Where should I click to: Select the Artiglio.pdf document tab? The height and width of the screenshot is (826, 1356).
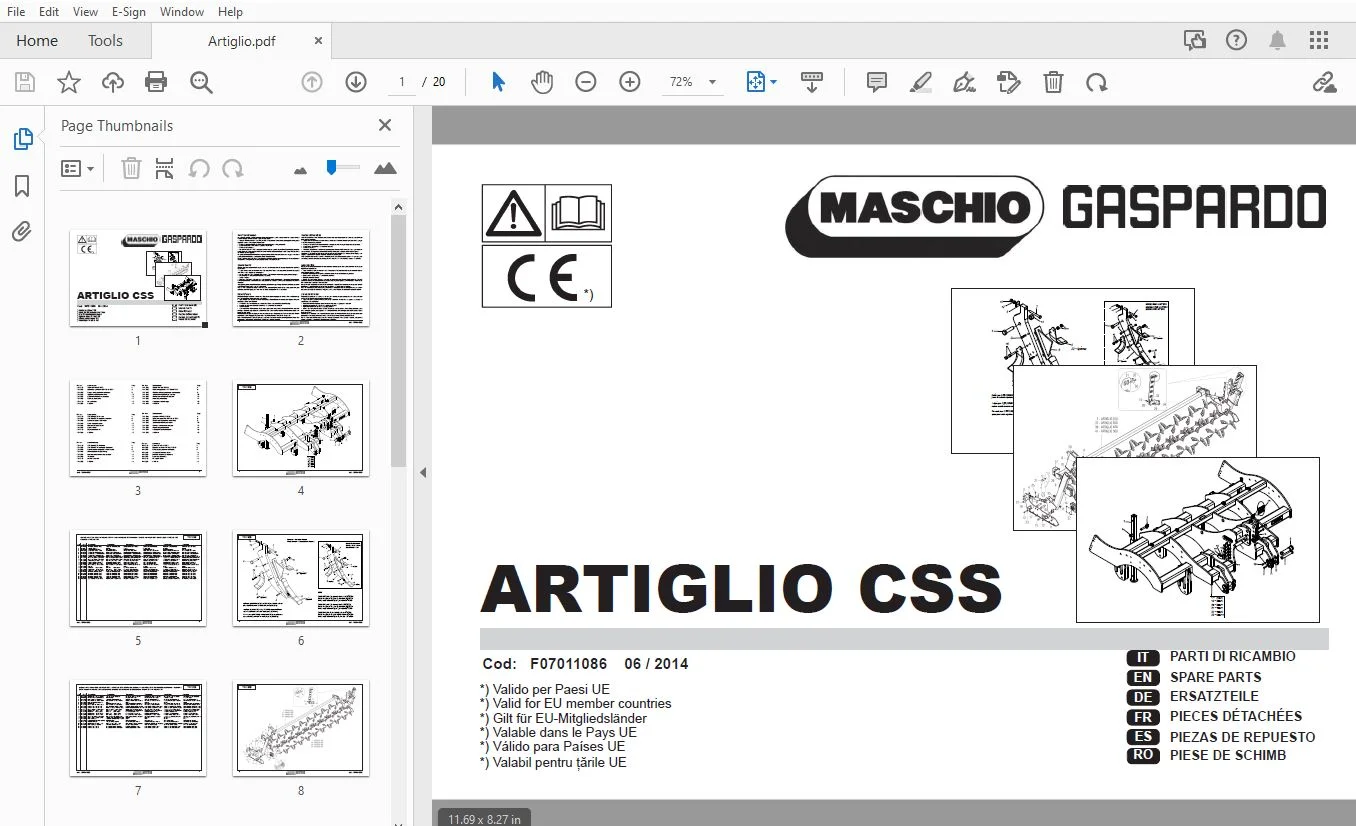pos(242,41)
